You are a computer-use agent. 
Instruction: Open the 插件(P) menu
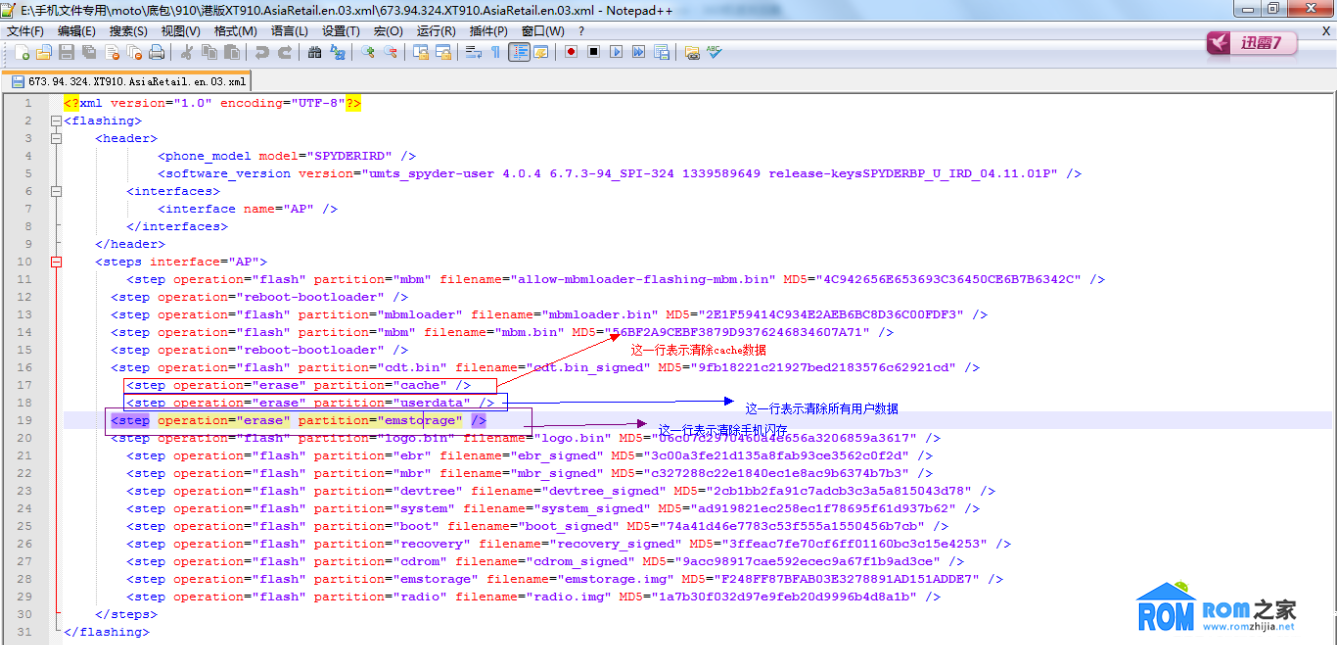488,31
